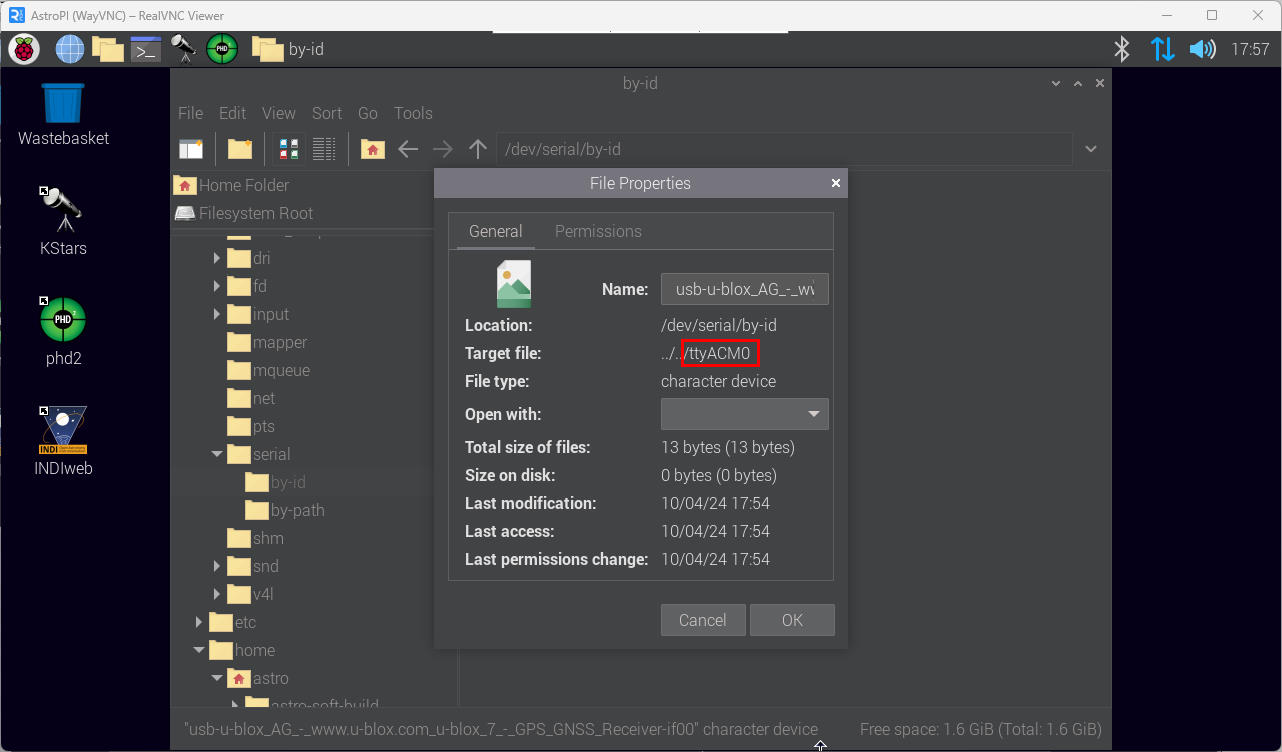Open the terminal from the top panel
This screenshot has width=1282, height=752.
tap(146, 49)
